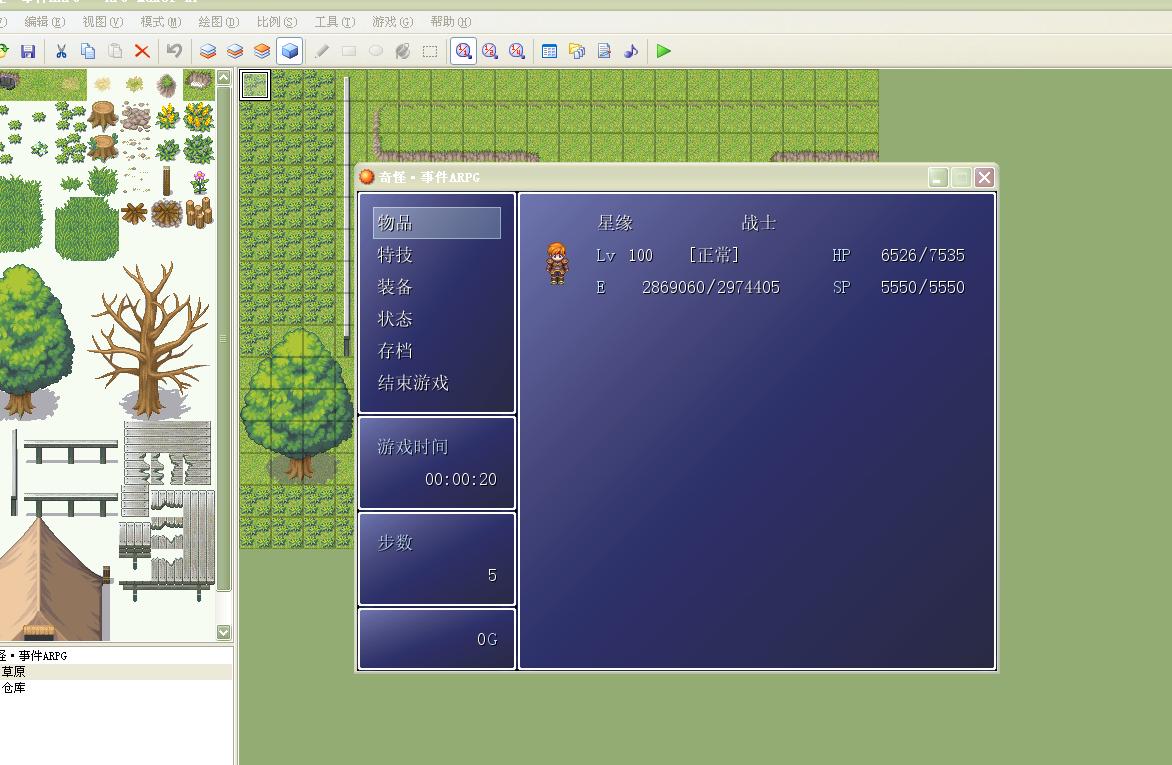This screenshot has height=765, width=1172.
Task: Open the Database icon
Action: (x=549, y=51)
